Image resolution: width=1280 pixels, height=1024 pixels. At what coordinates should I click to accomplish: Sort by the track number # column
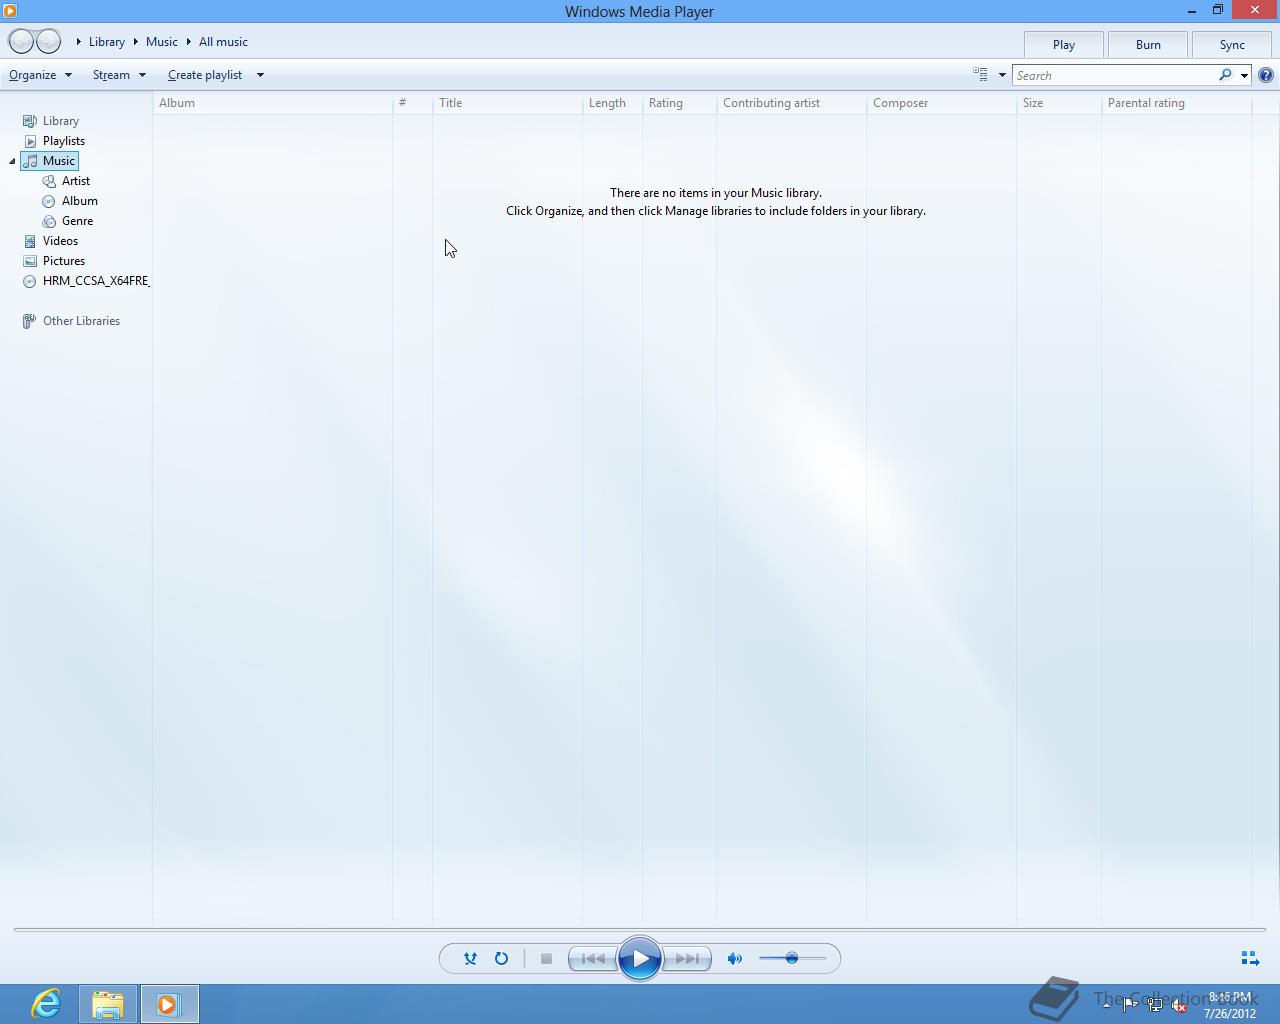413,103
